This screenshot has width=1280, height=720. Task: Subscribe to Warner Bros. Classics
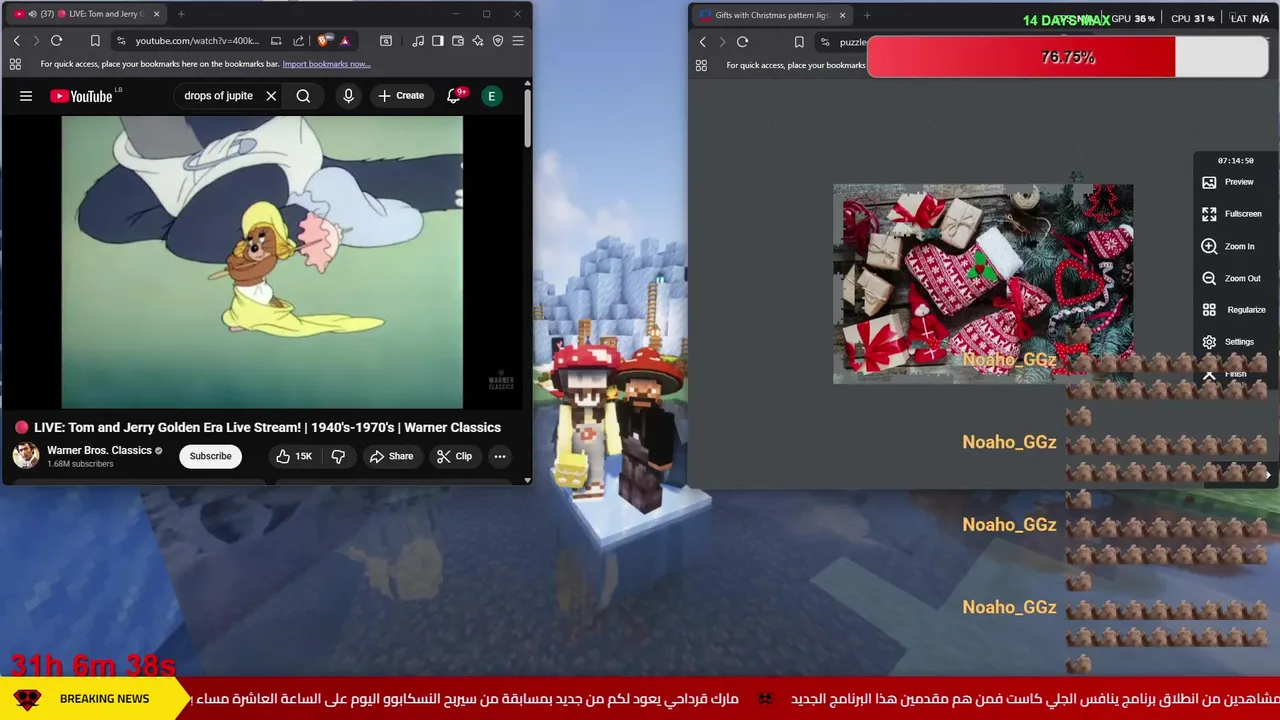(x=210, y=456)
